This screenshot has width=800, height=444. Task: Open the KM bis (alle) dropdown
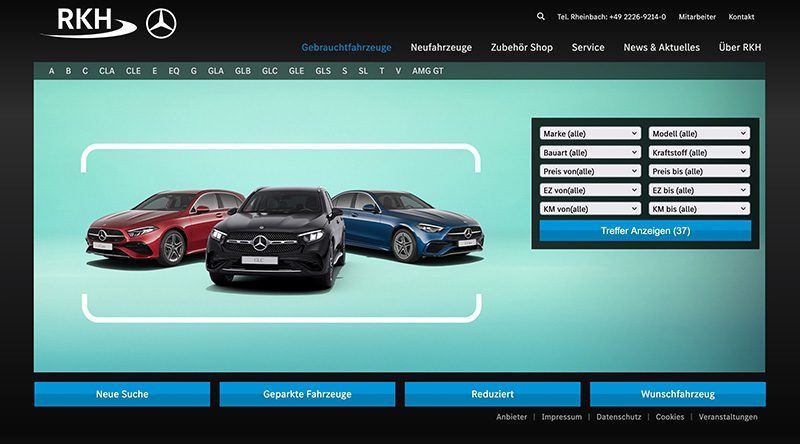coord(699,209)
